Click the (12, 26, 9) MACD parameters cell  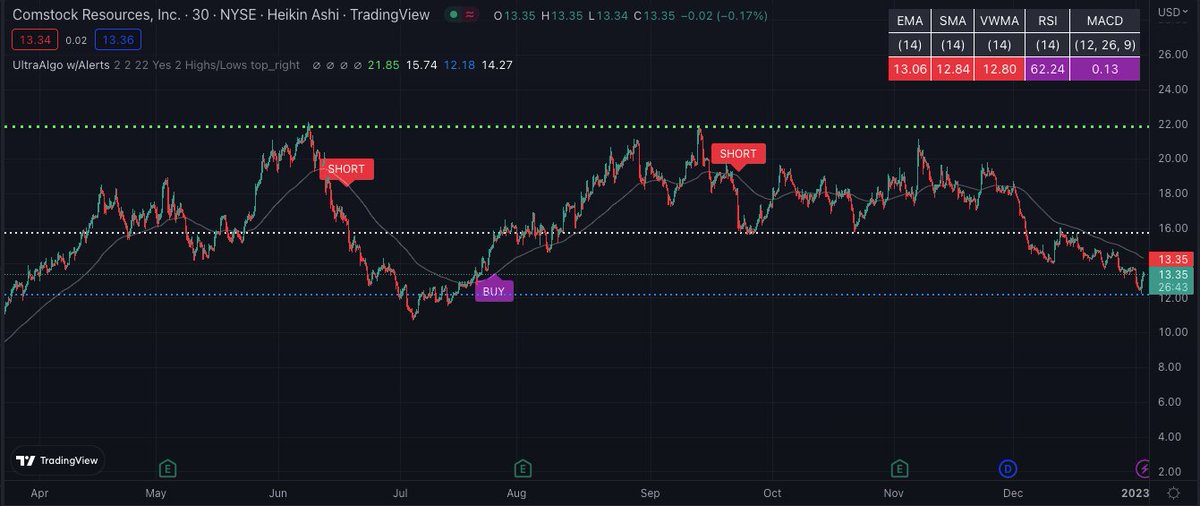(x=1103, y=45)
